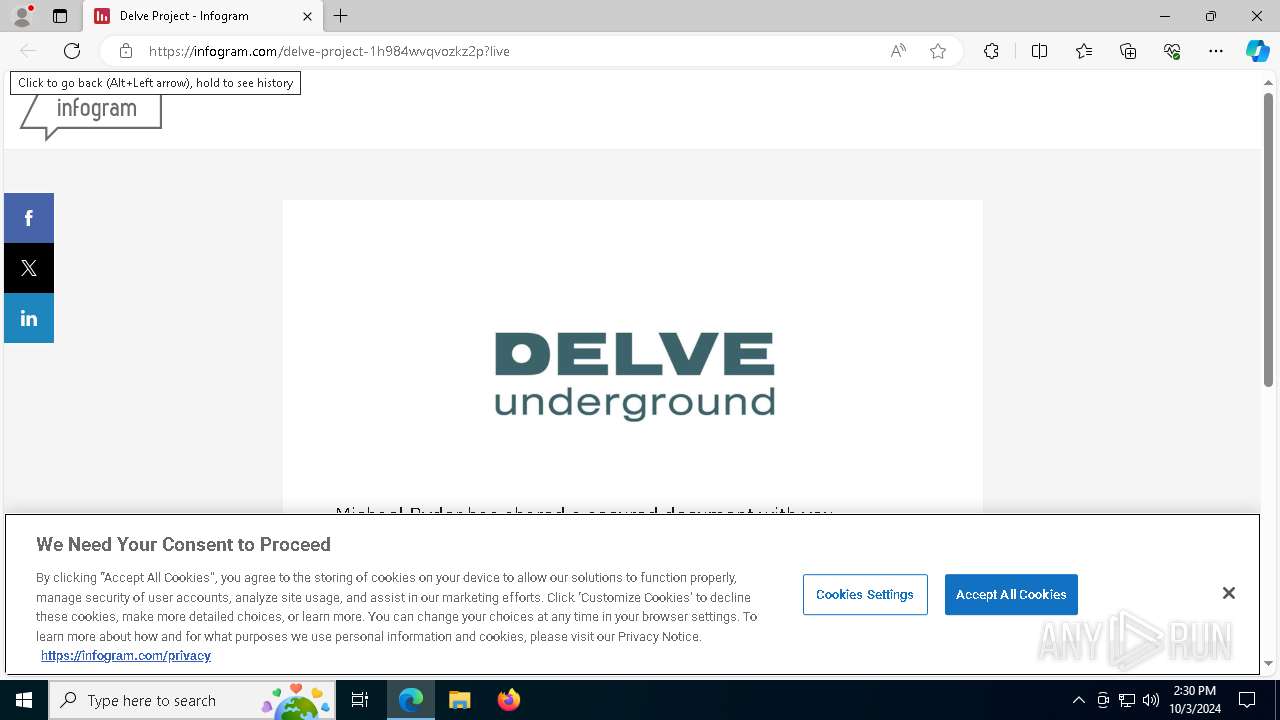View site information lock icon

point(126,51)
